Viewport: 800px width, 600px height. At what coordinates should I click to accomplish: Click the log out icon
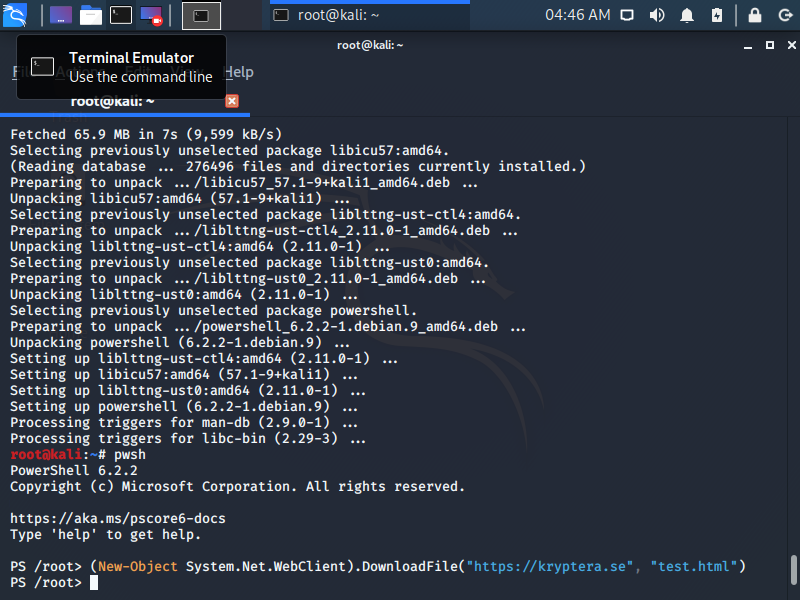tap(783, 15)
